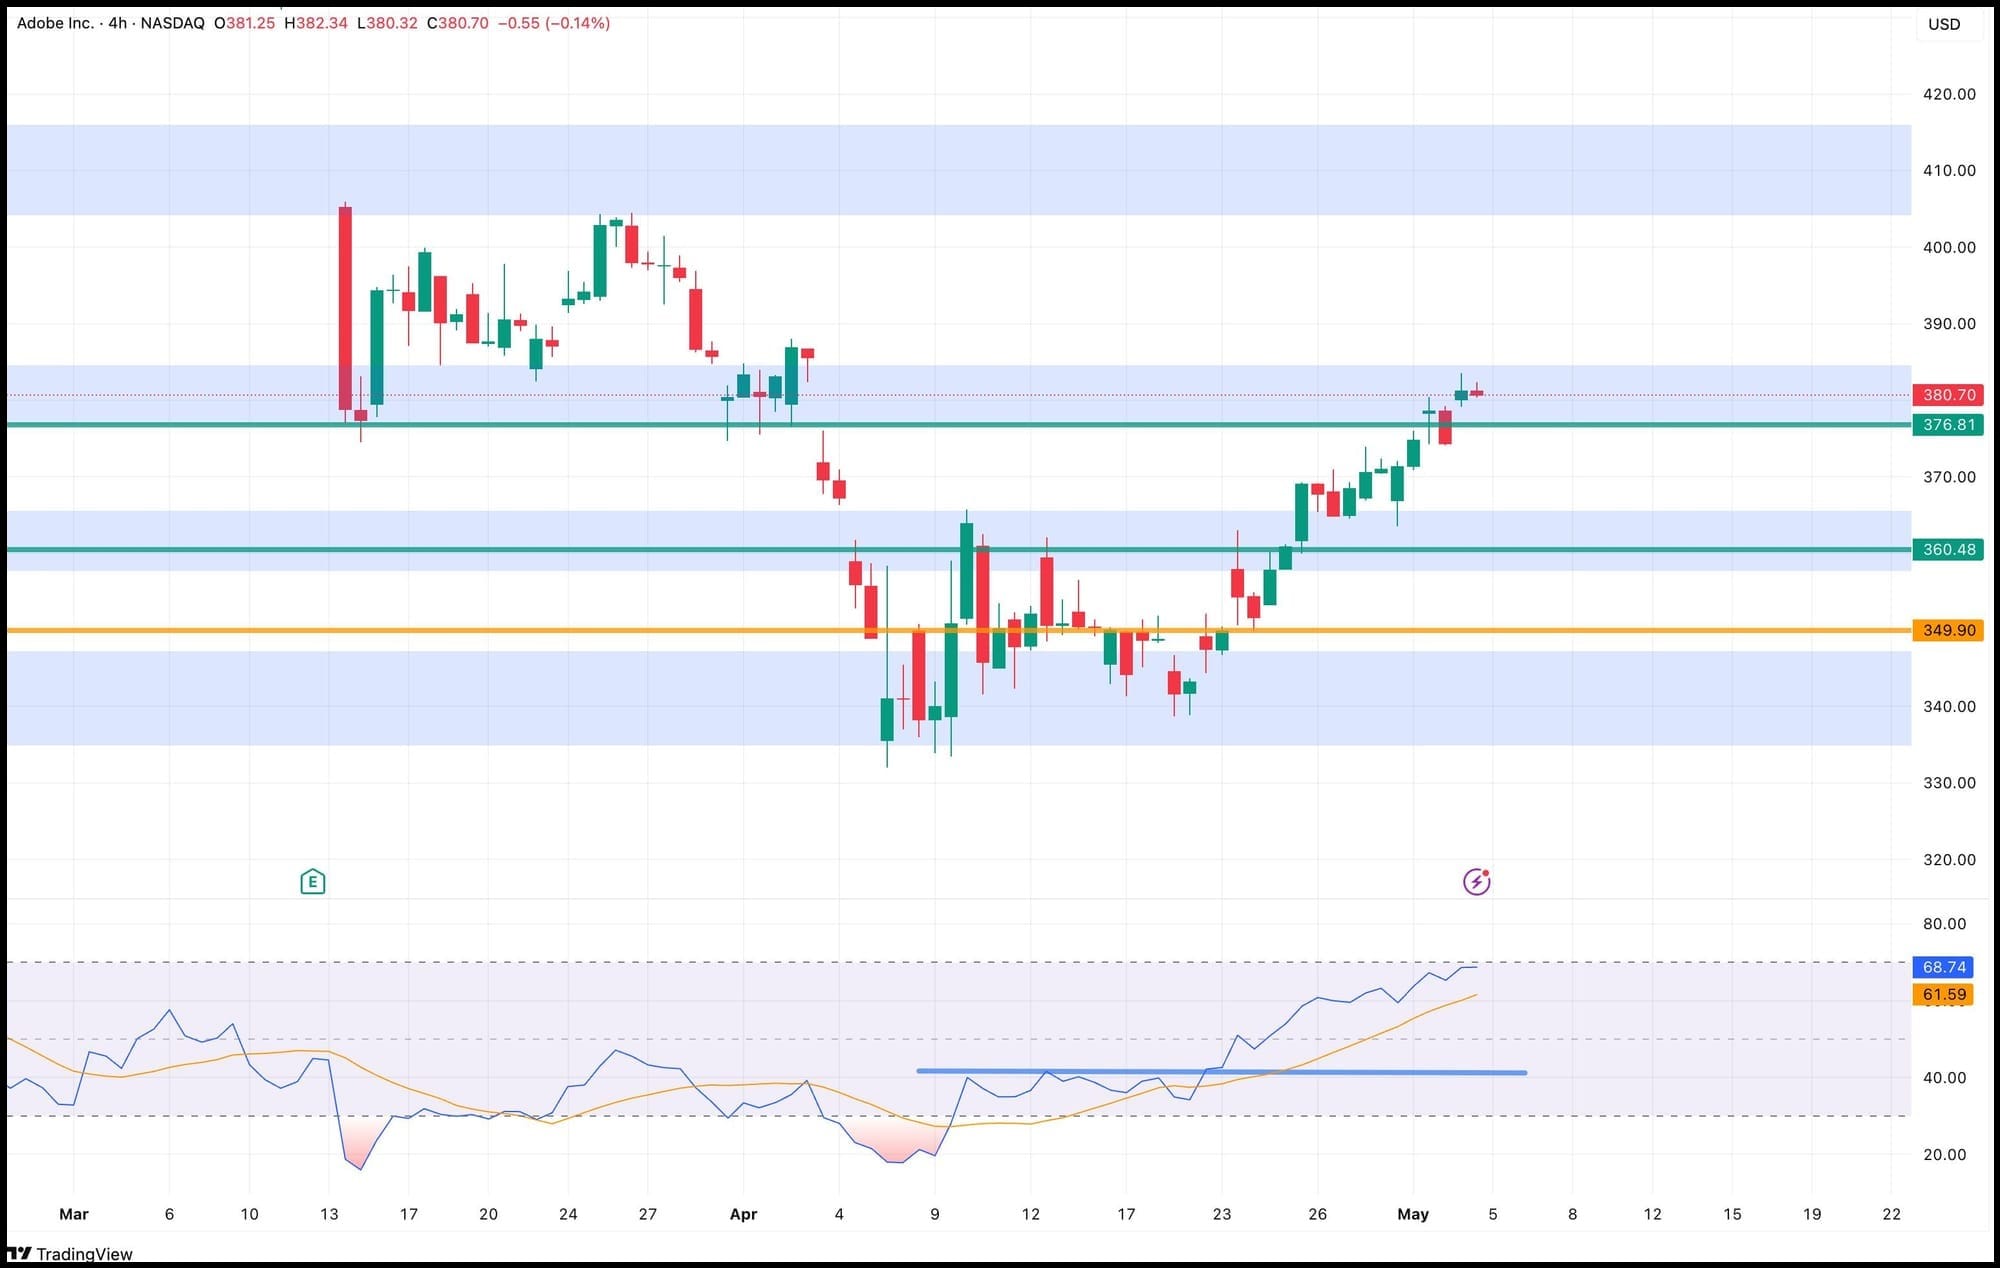Click the Apr label on time axis

pyautogui.click(x=743, y=1214)
